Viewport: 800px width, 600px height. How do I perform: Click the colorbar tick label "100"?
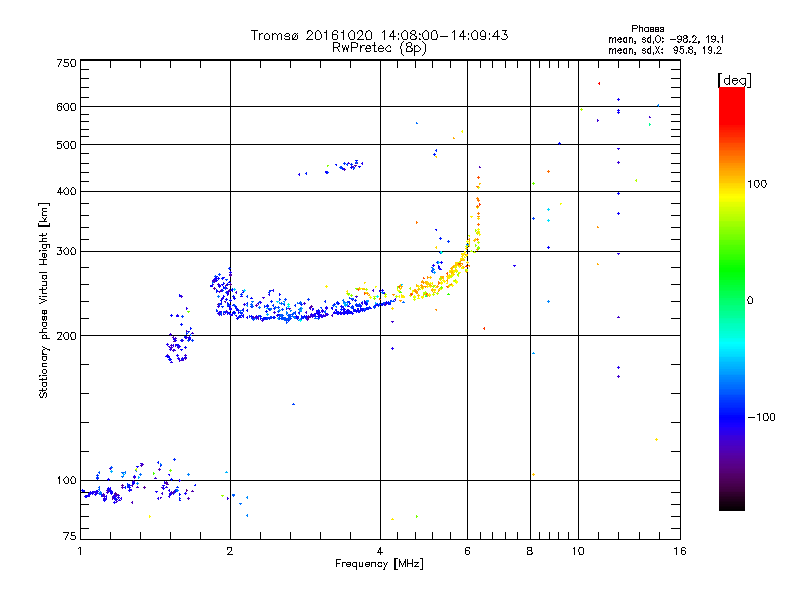(x=757, y=184)
